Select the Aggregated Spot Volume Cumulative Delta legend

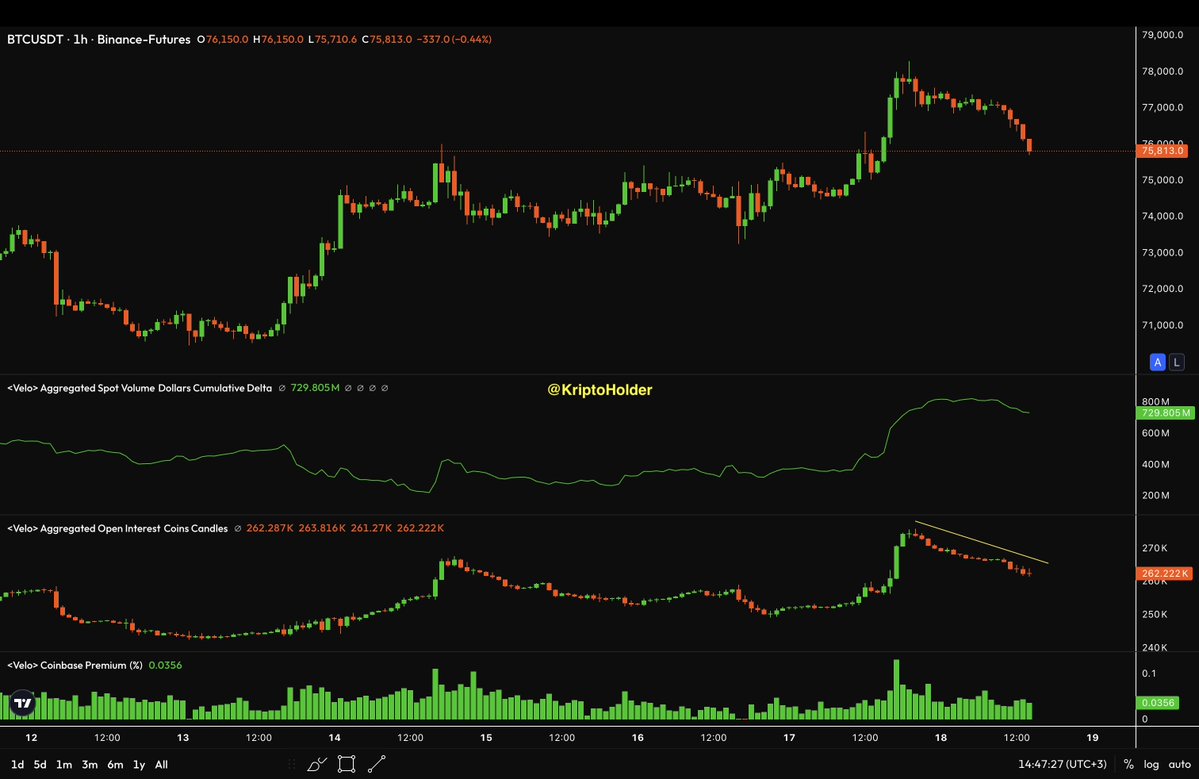point(140,388)
